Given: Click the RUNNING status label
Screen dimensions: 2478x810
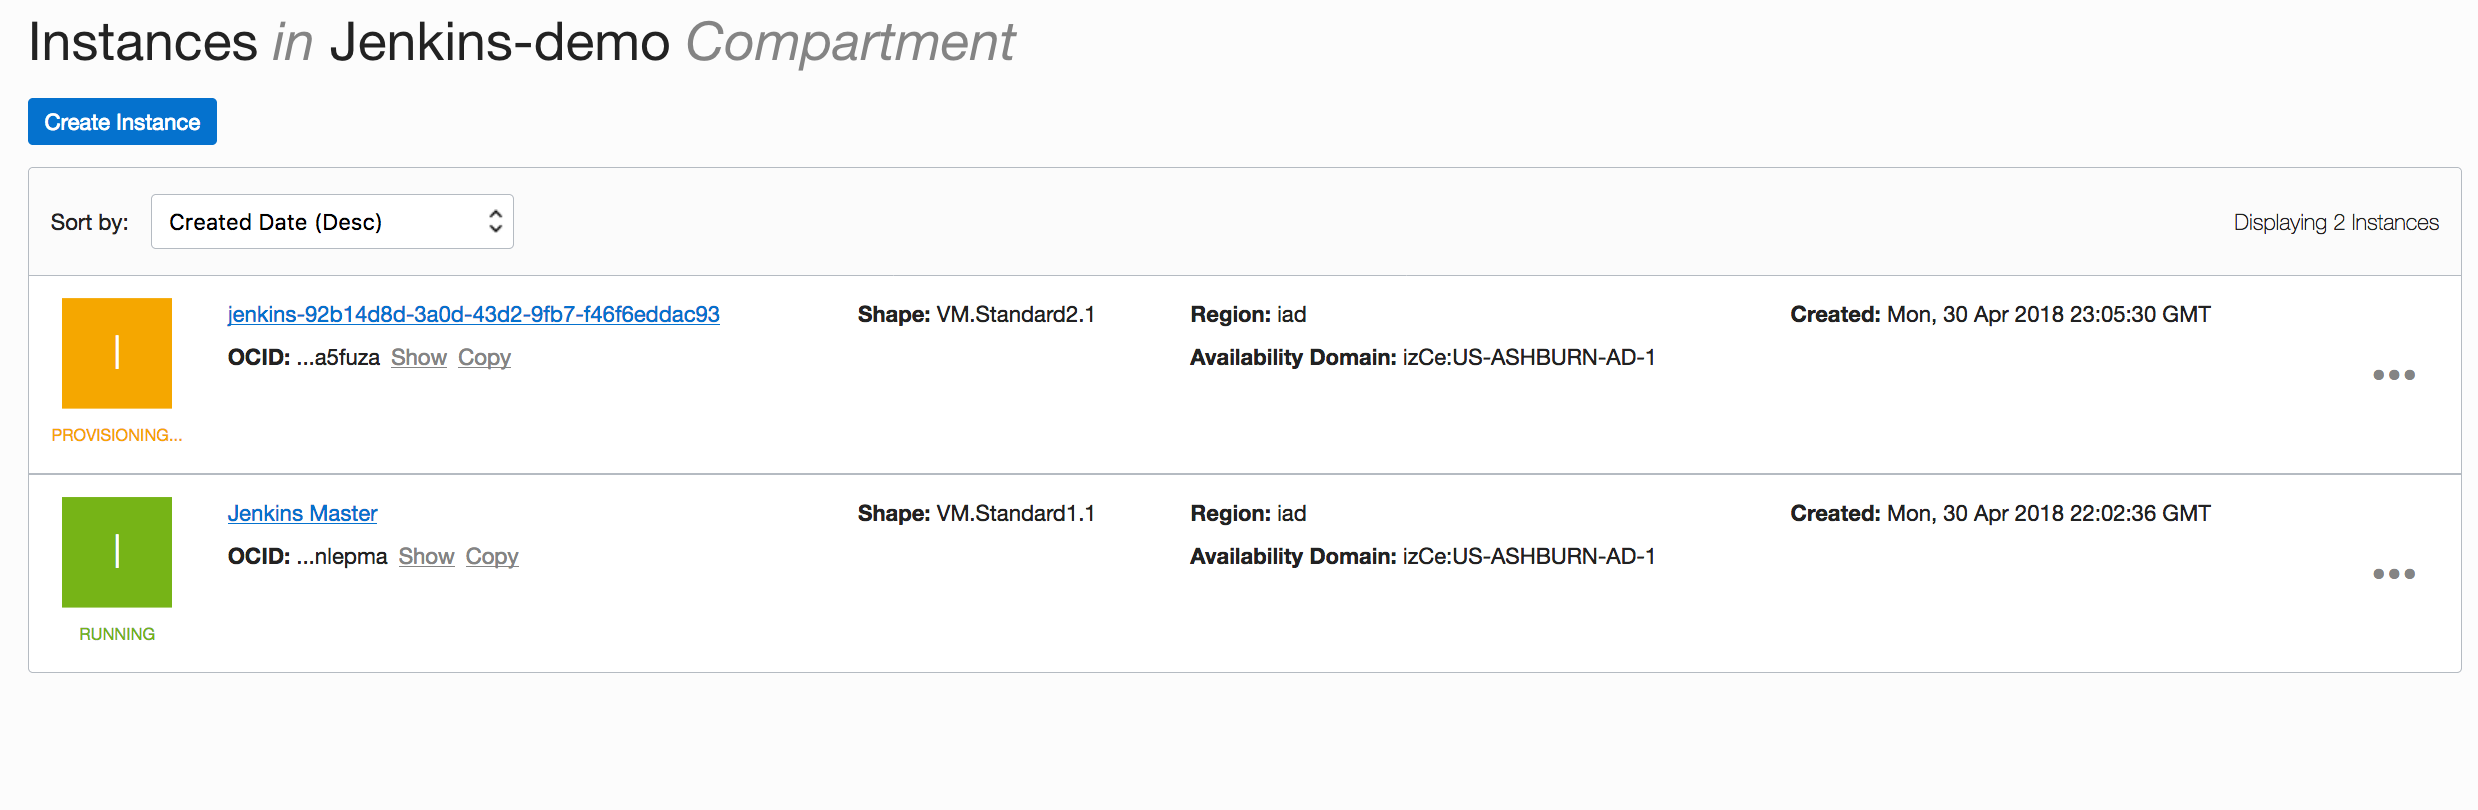Looking at the screenshot, I should pyautogui.click(x=117, y=634).
